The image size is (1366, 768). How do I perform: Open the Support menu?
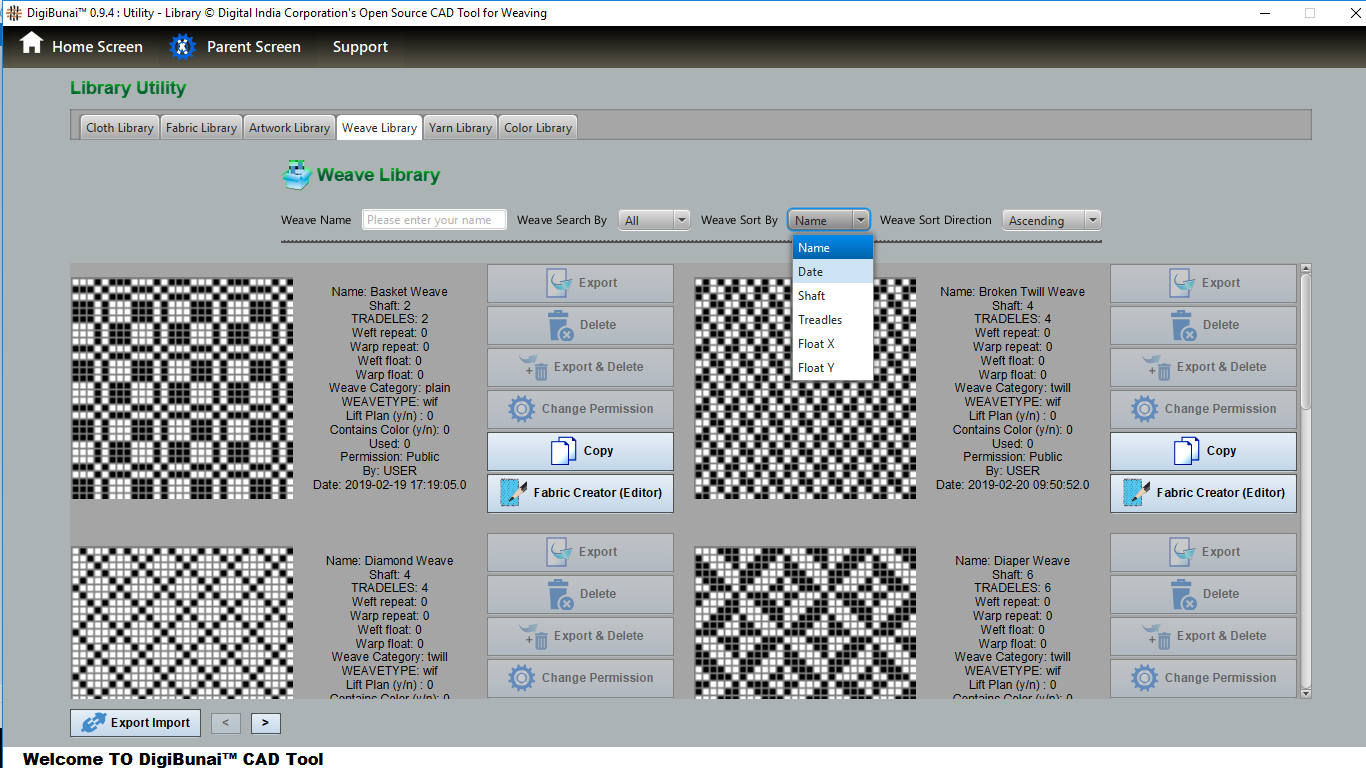(360, 47)
